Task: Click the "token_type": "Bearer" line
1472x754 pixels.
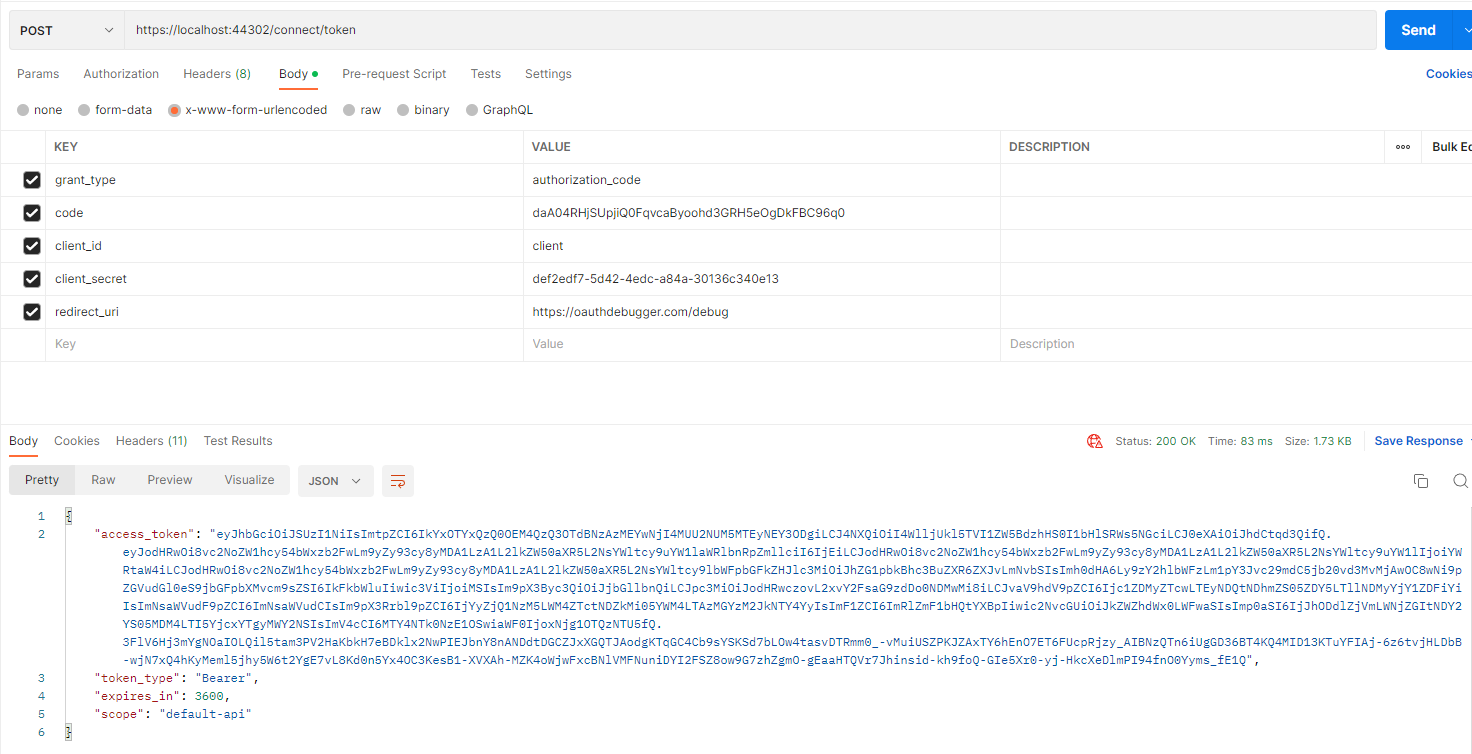Action: coord(176,678)
